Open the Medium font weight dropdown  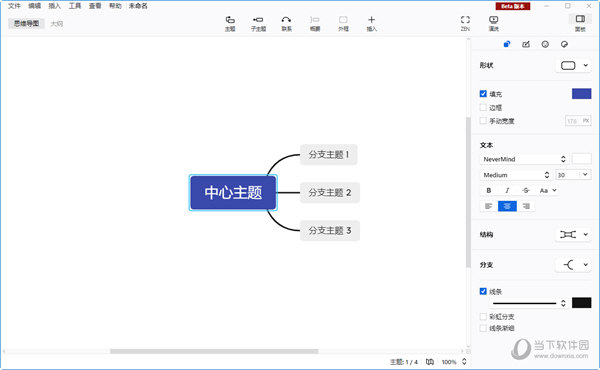(516, 175)
